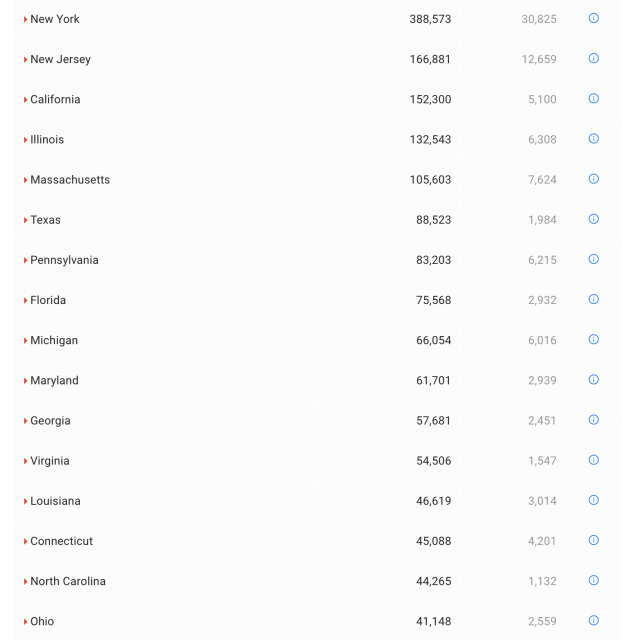Show details via Florida info icon

593,299
